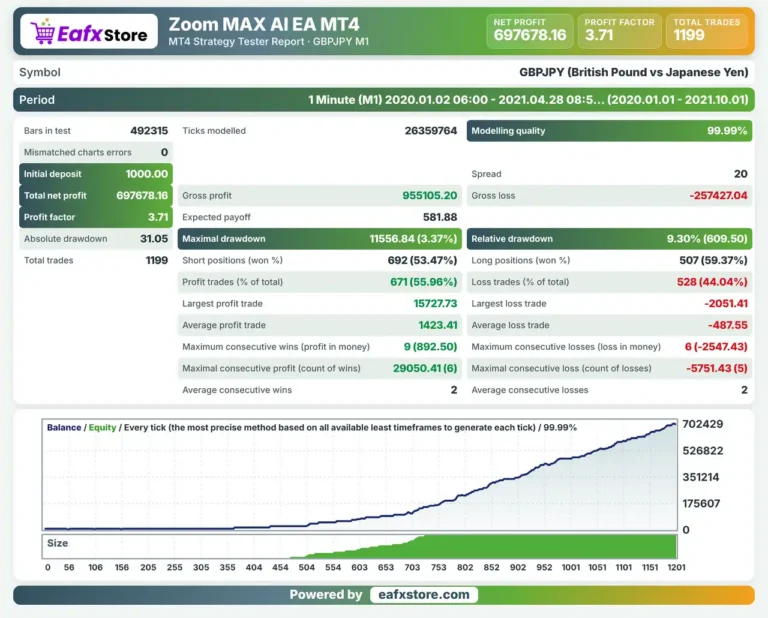Image resolution: width=768 pixels, height=618 pixels.
Task: Select Loss trades value 528 (44.04%)
Action: coord(712,282)
